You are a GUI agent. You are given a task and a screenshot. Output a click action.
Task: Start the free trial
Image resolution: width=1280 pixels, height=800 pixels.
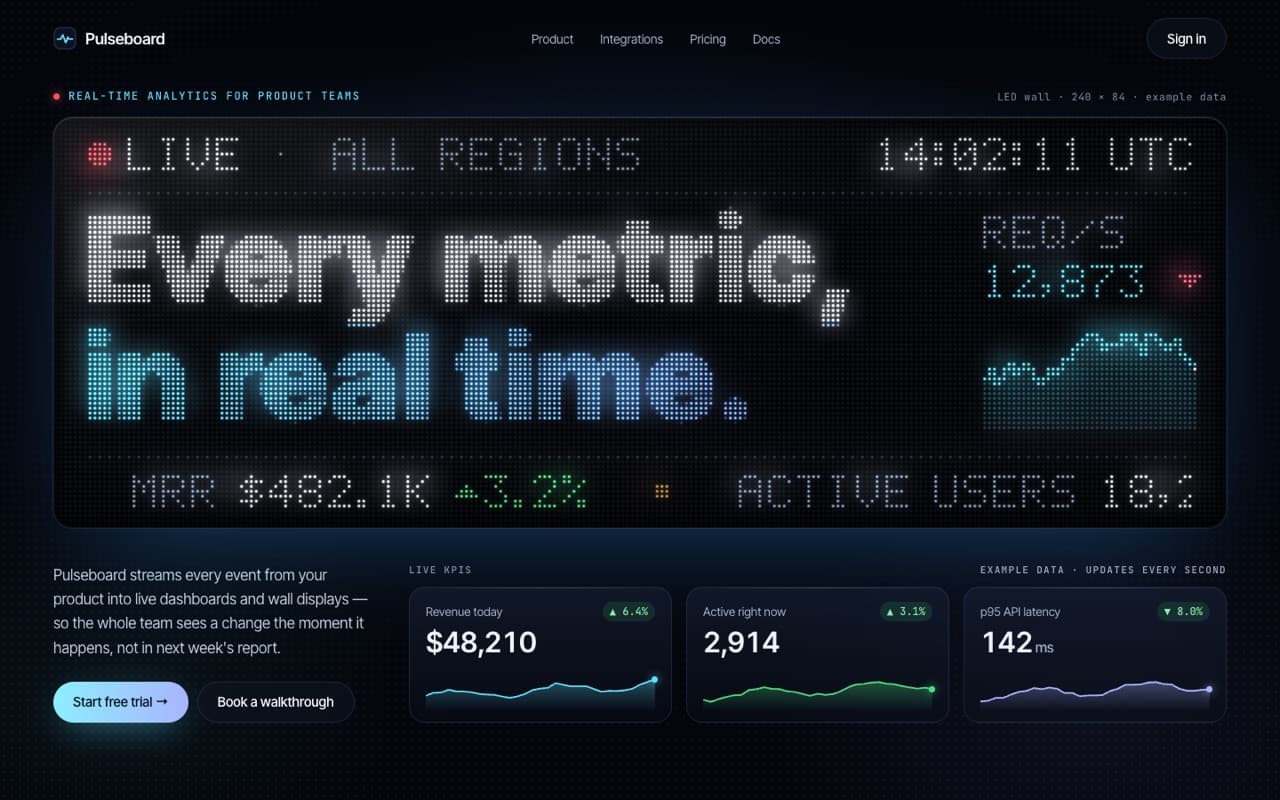120,702
